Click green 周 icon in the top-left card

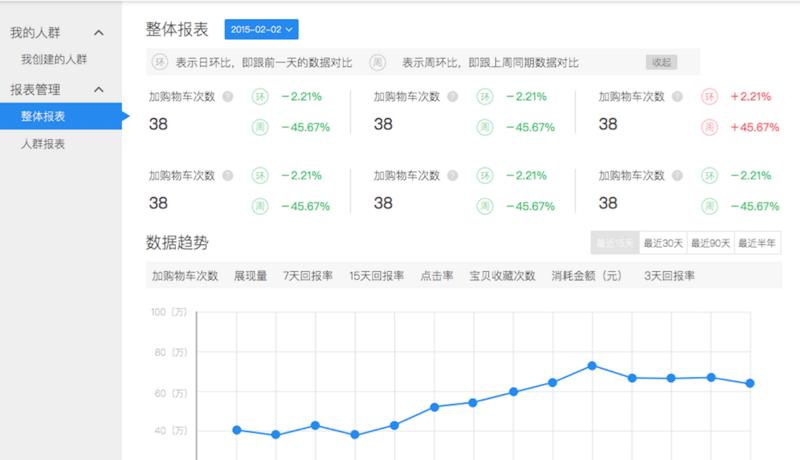click(260, 127)
